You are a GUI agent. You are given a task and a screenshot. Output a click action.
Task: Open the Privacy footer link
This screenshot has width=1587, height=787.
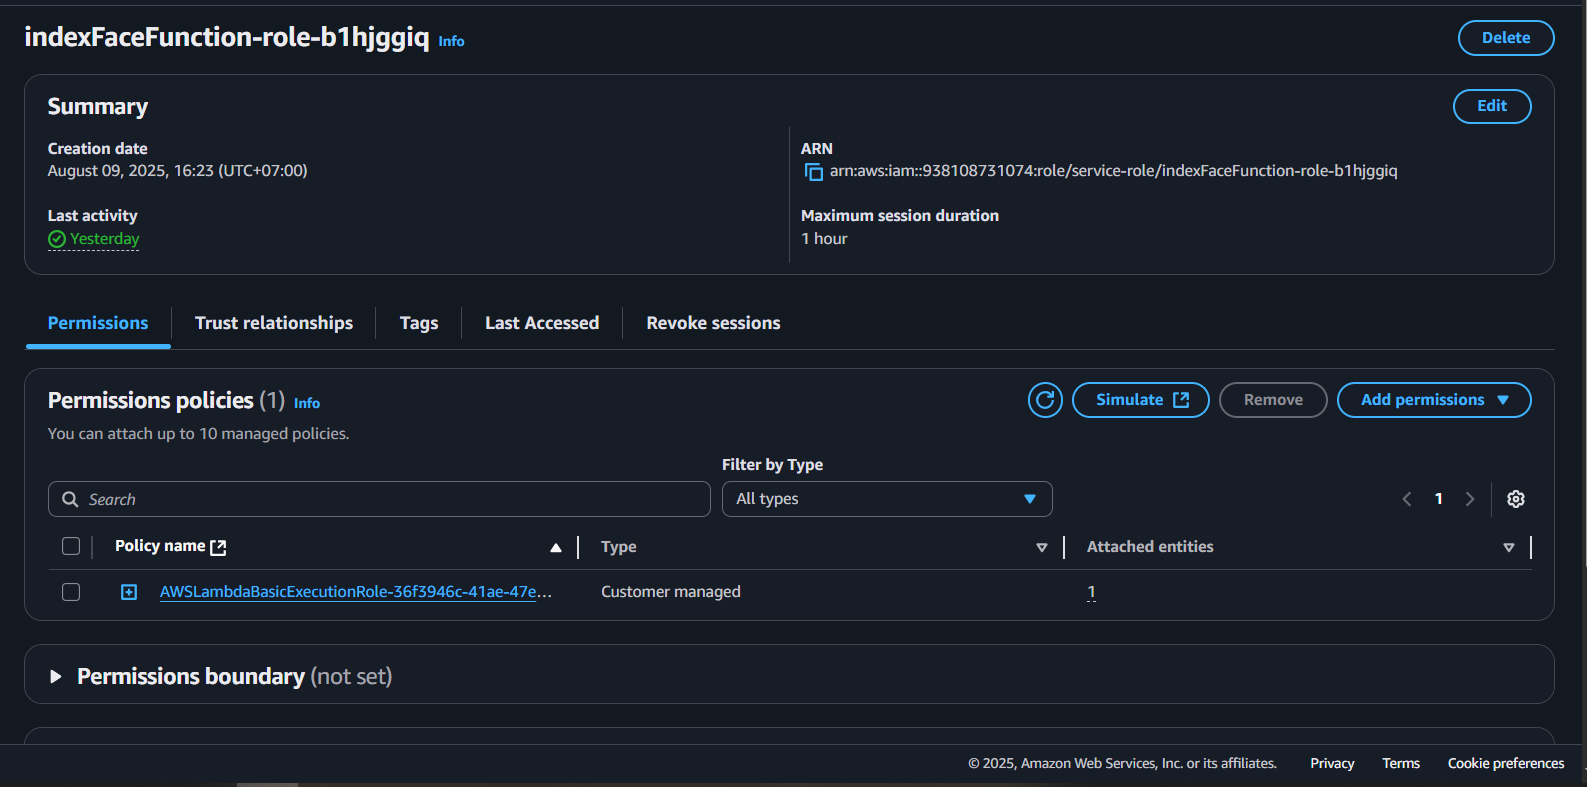[x=1332, y=763]
